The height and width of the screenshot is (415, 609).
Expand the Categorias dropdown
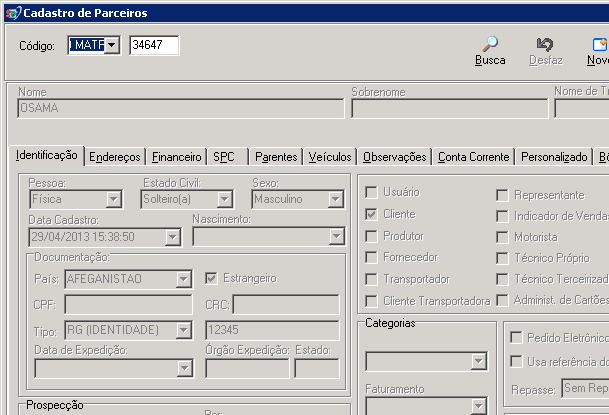coord(478,361)
